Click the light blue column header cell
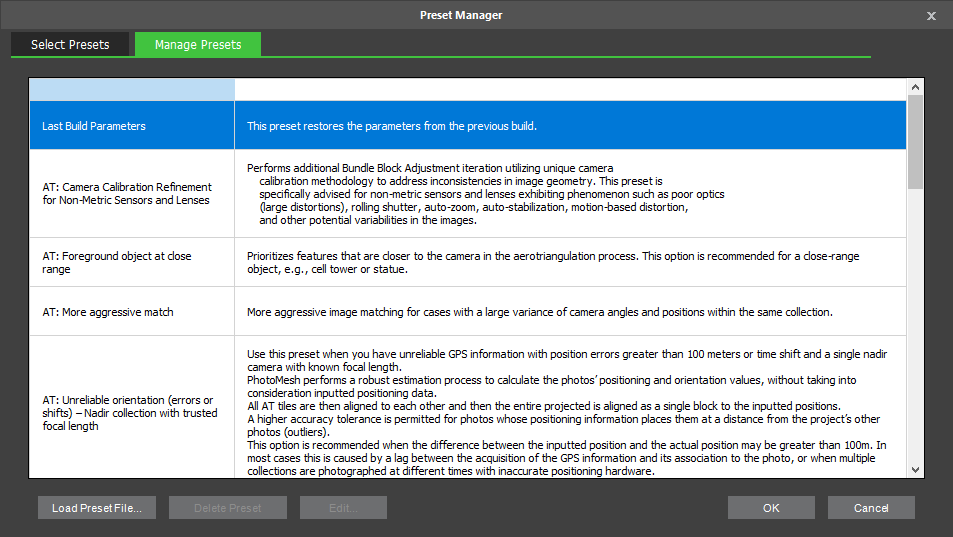953x537 pixels. tap(132, 89)
